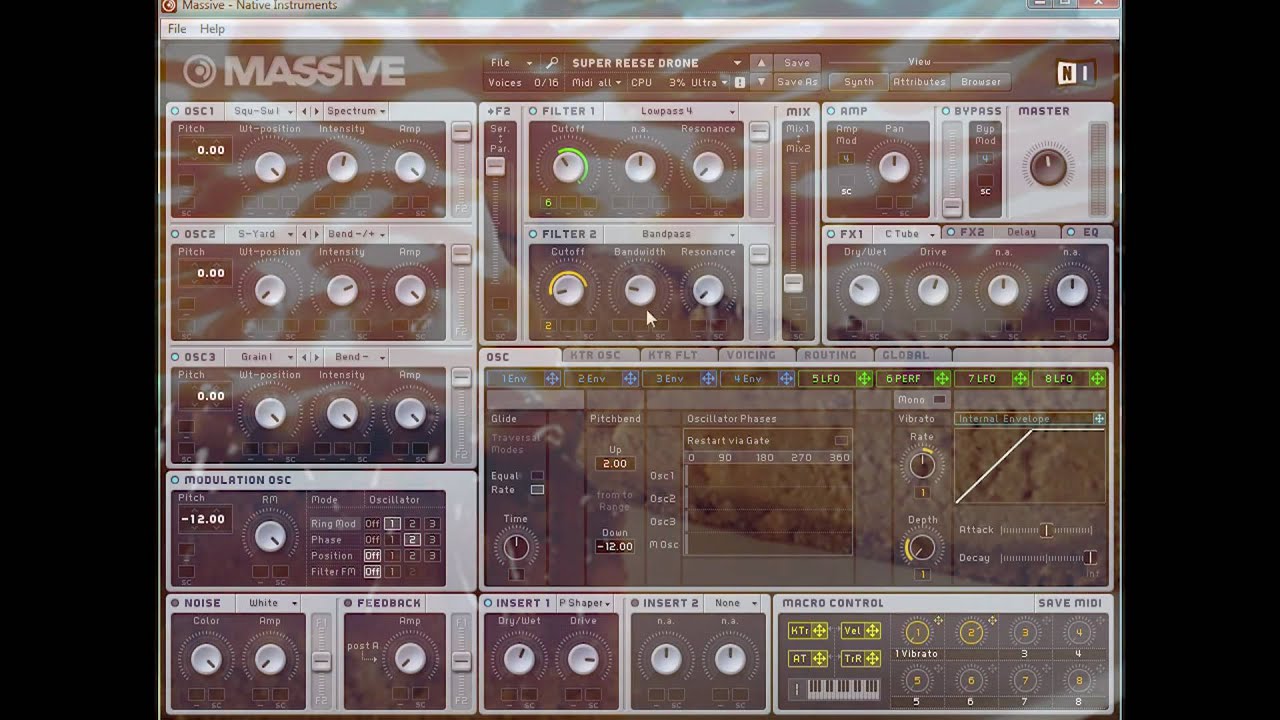Toggle OSC2 power button
1280x720 pixels.
coord(175,234)
